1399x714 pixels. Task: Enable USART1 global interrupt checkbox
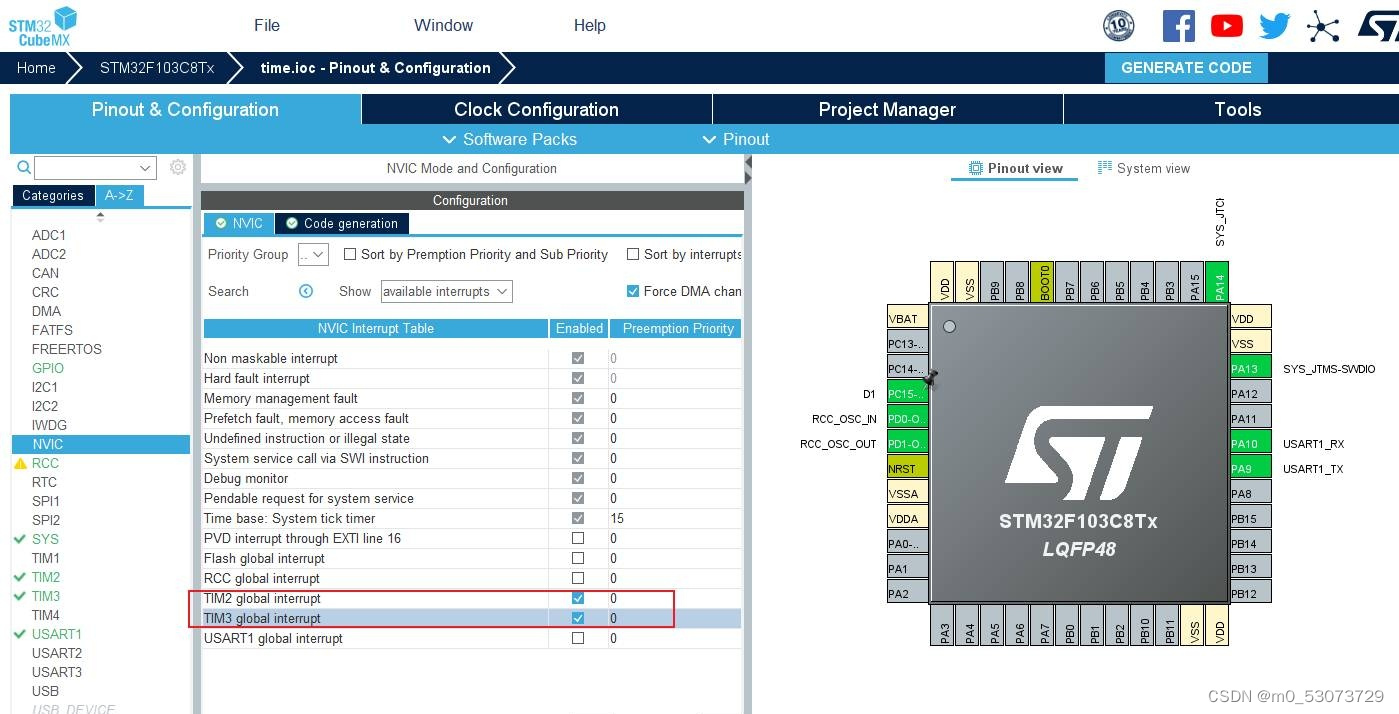(x=578, y=638)
